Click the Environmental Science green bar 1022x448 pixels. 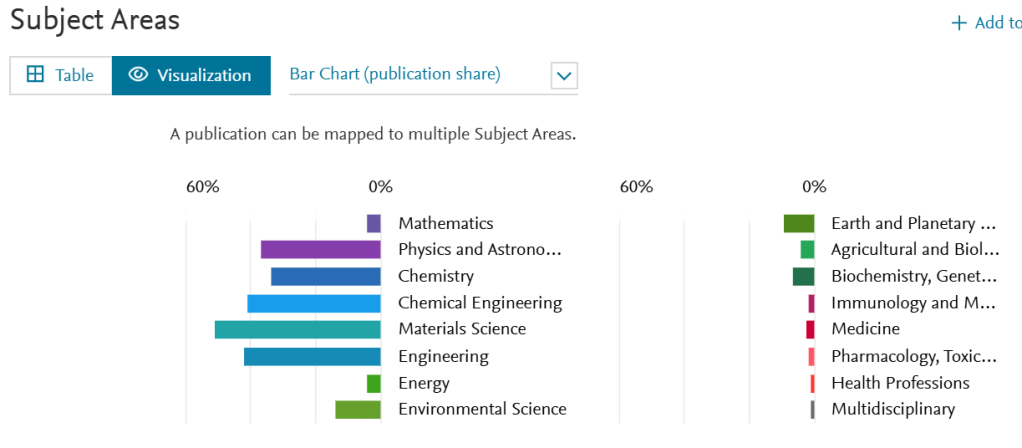[x=357, y=409]
